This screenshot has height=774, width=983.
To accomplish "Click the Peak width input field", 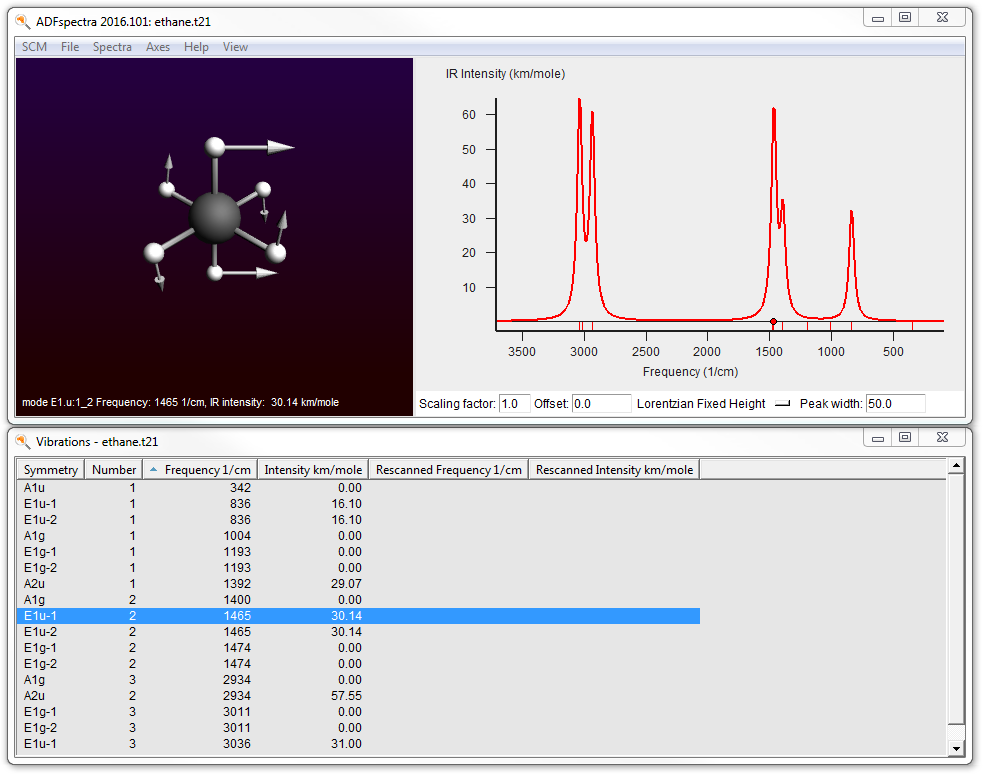I will pos(895,404).
